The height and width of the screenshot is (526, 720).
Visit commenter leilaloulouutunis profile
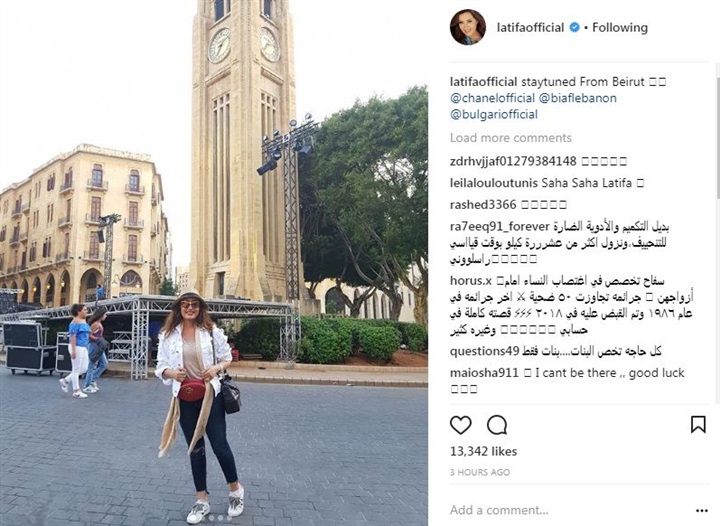pos(494,183)
